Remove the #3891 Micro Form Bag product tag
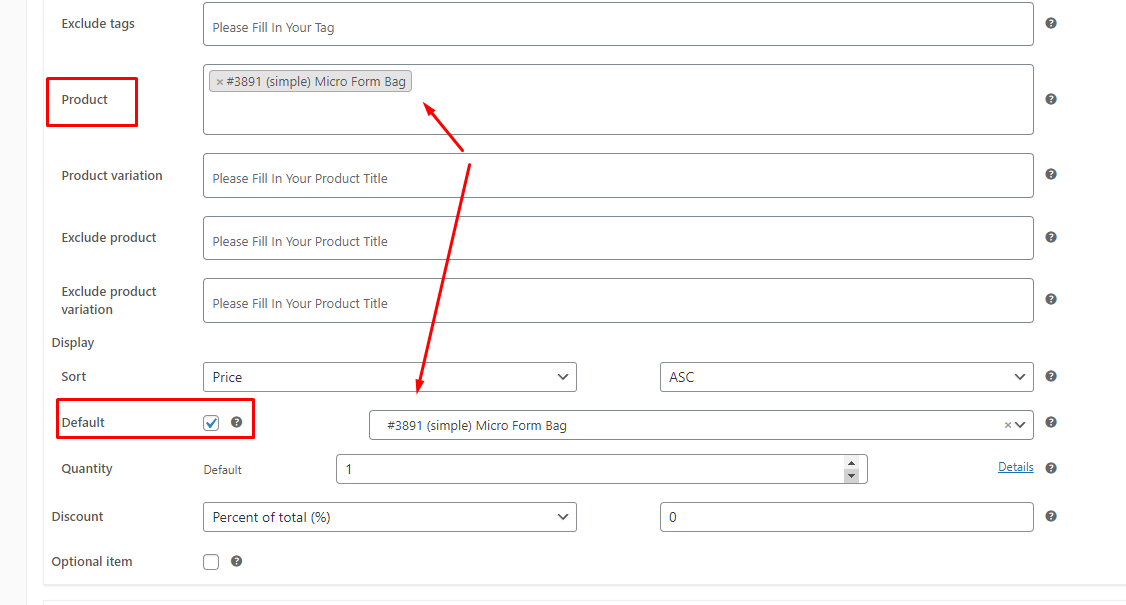This screenshot has width=1126, height=605. (x=220, y=82)
